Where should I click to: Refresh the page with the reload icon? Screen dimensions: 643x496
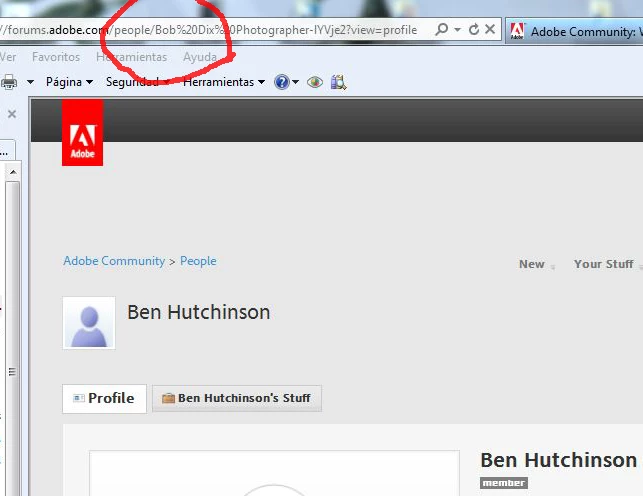pos(474,30)
